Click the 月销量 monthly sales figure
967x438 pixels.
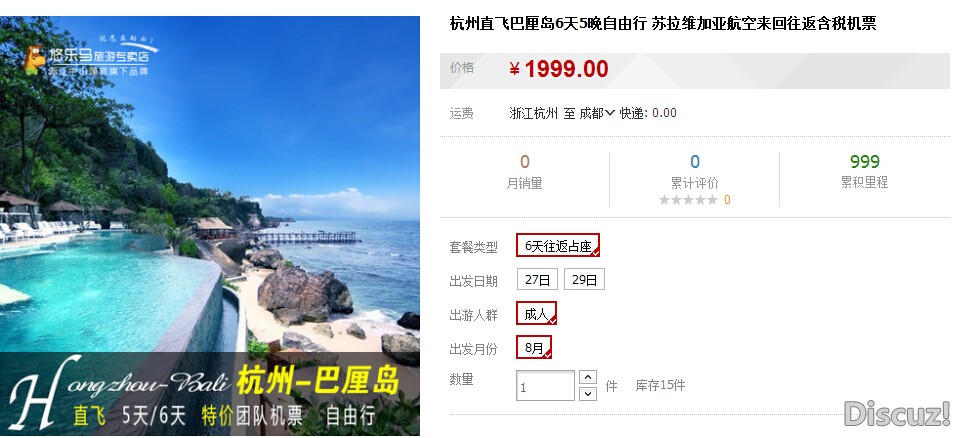pyautogui.click(x=525, y=162)
